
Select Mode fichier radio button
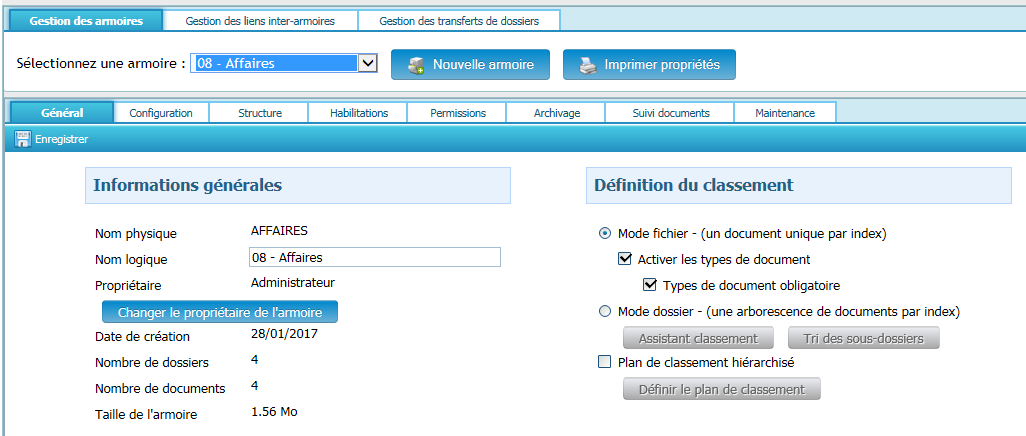[x=605, y=234]
